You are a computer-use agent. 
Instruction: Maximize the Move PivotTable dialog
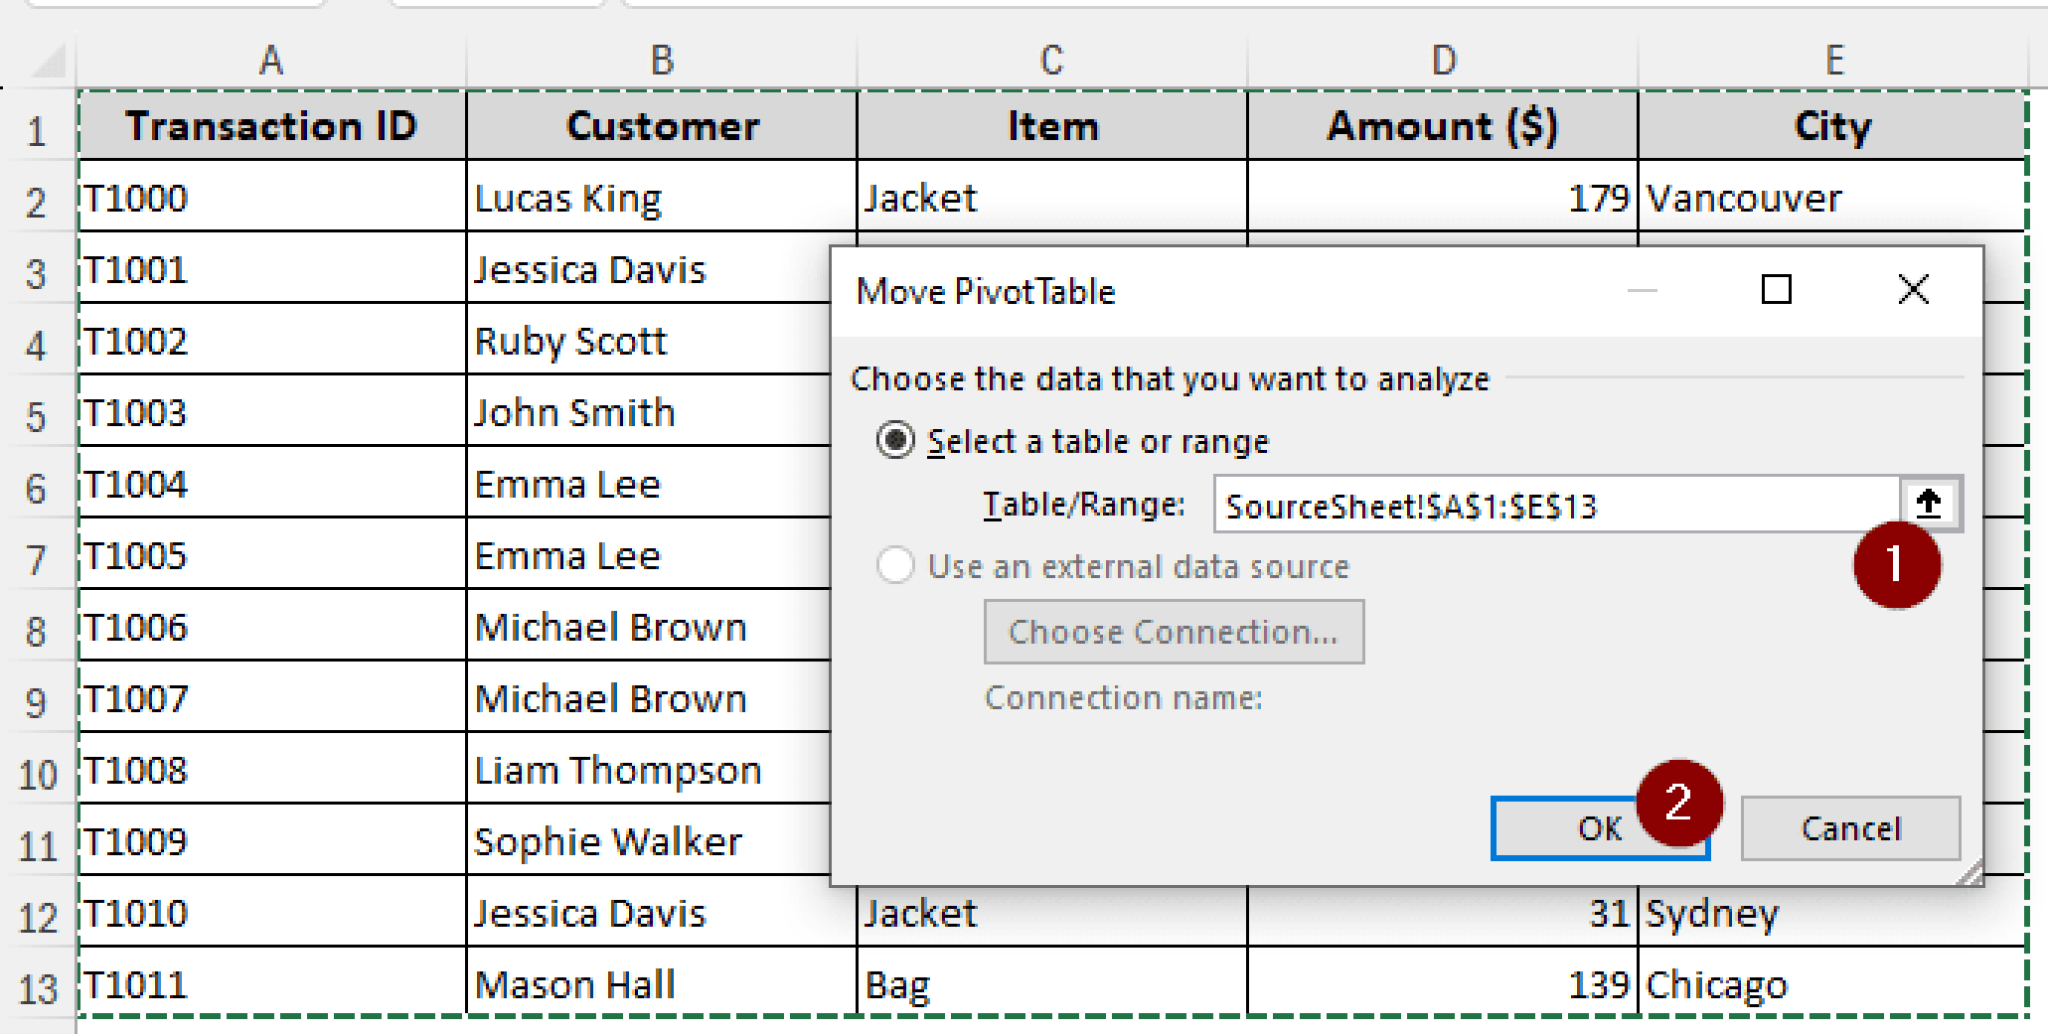[1776, 290]
